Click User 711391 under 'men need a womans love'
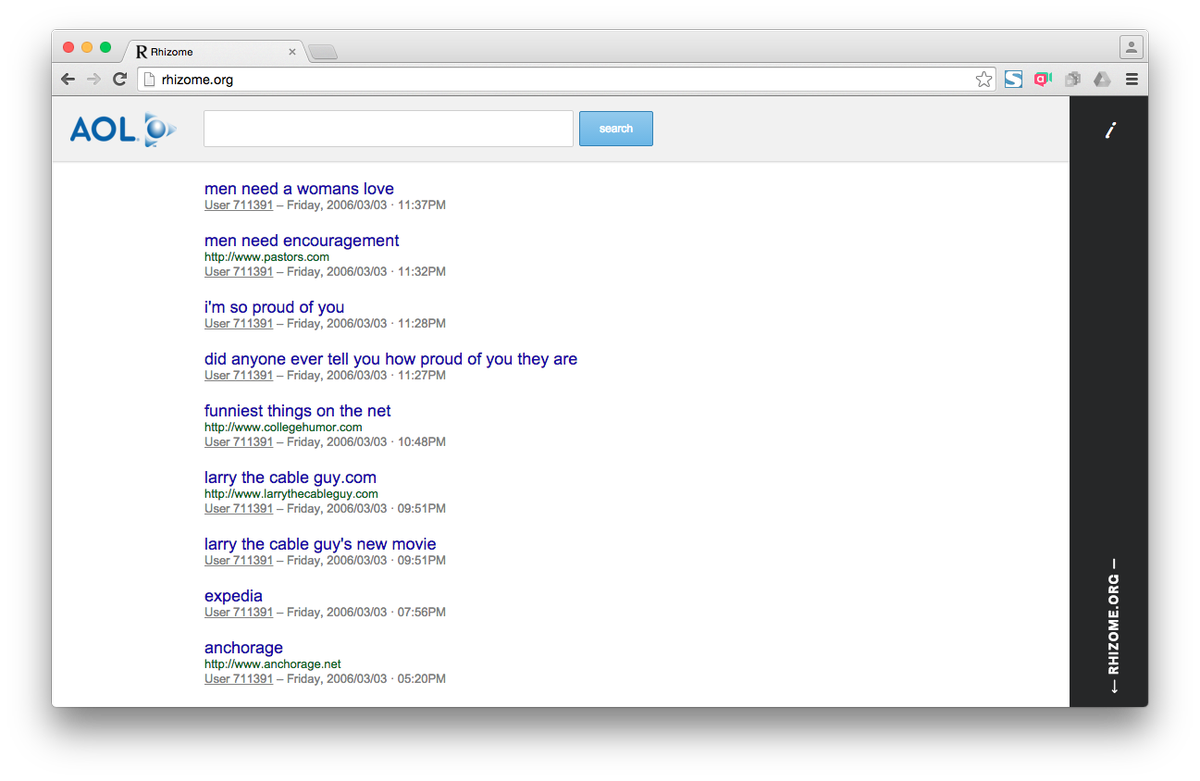Screen dimensions: 1200x781 point(239,205)
